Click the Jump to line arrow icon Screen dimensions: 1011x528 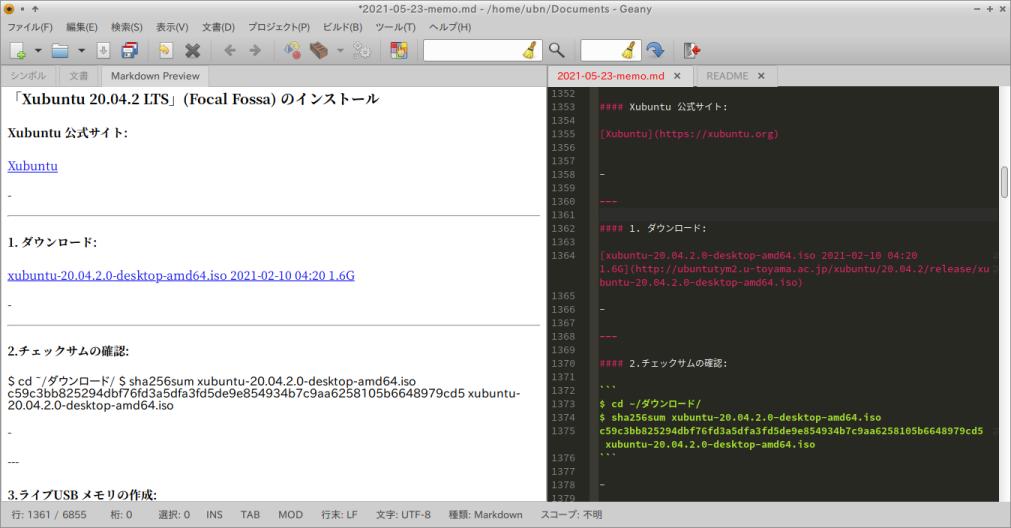(655, 50)
